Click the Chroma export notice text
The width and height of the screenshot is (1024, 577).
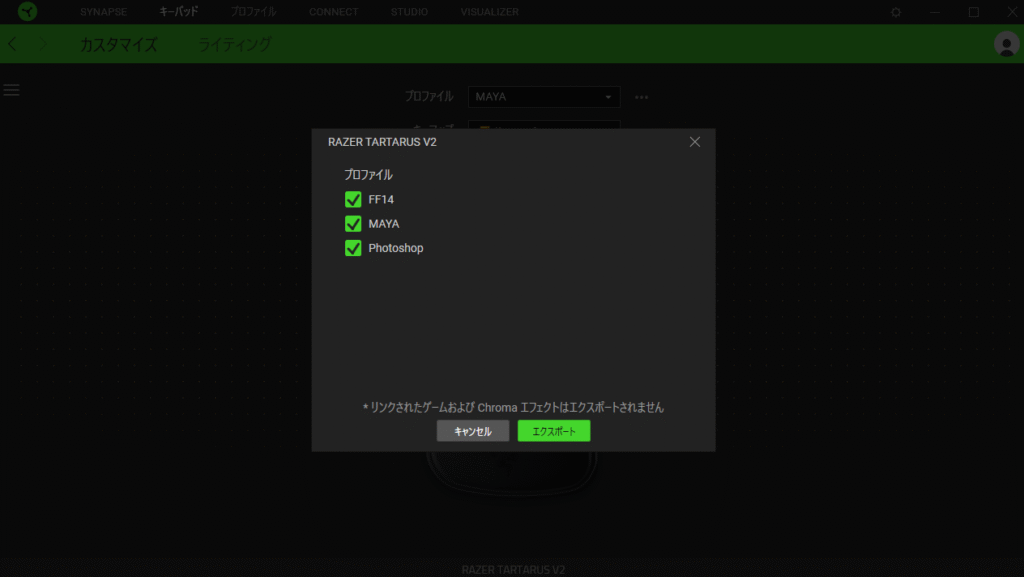(x=513, y=407)
